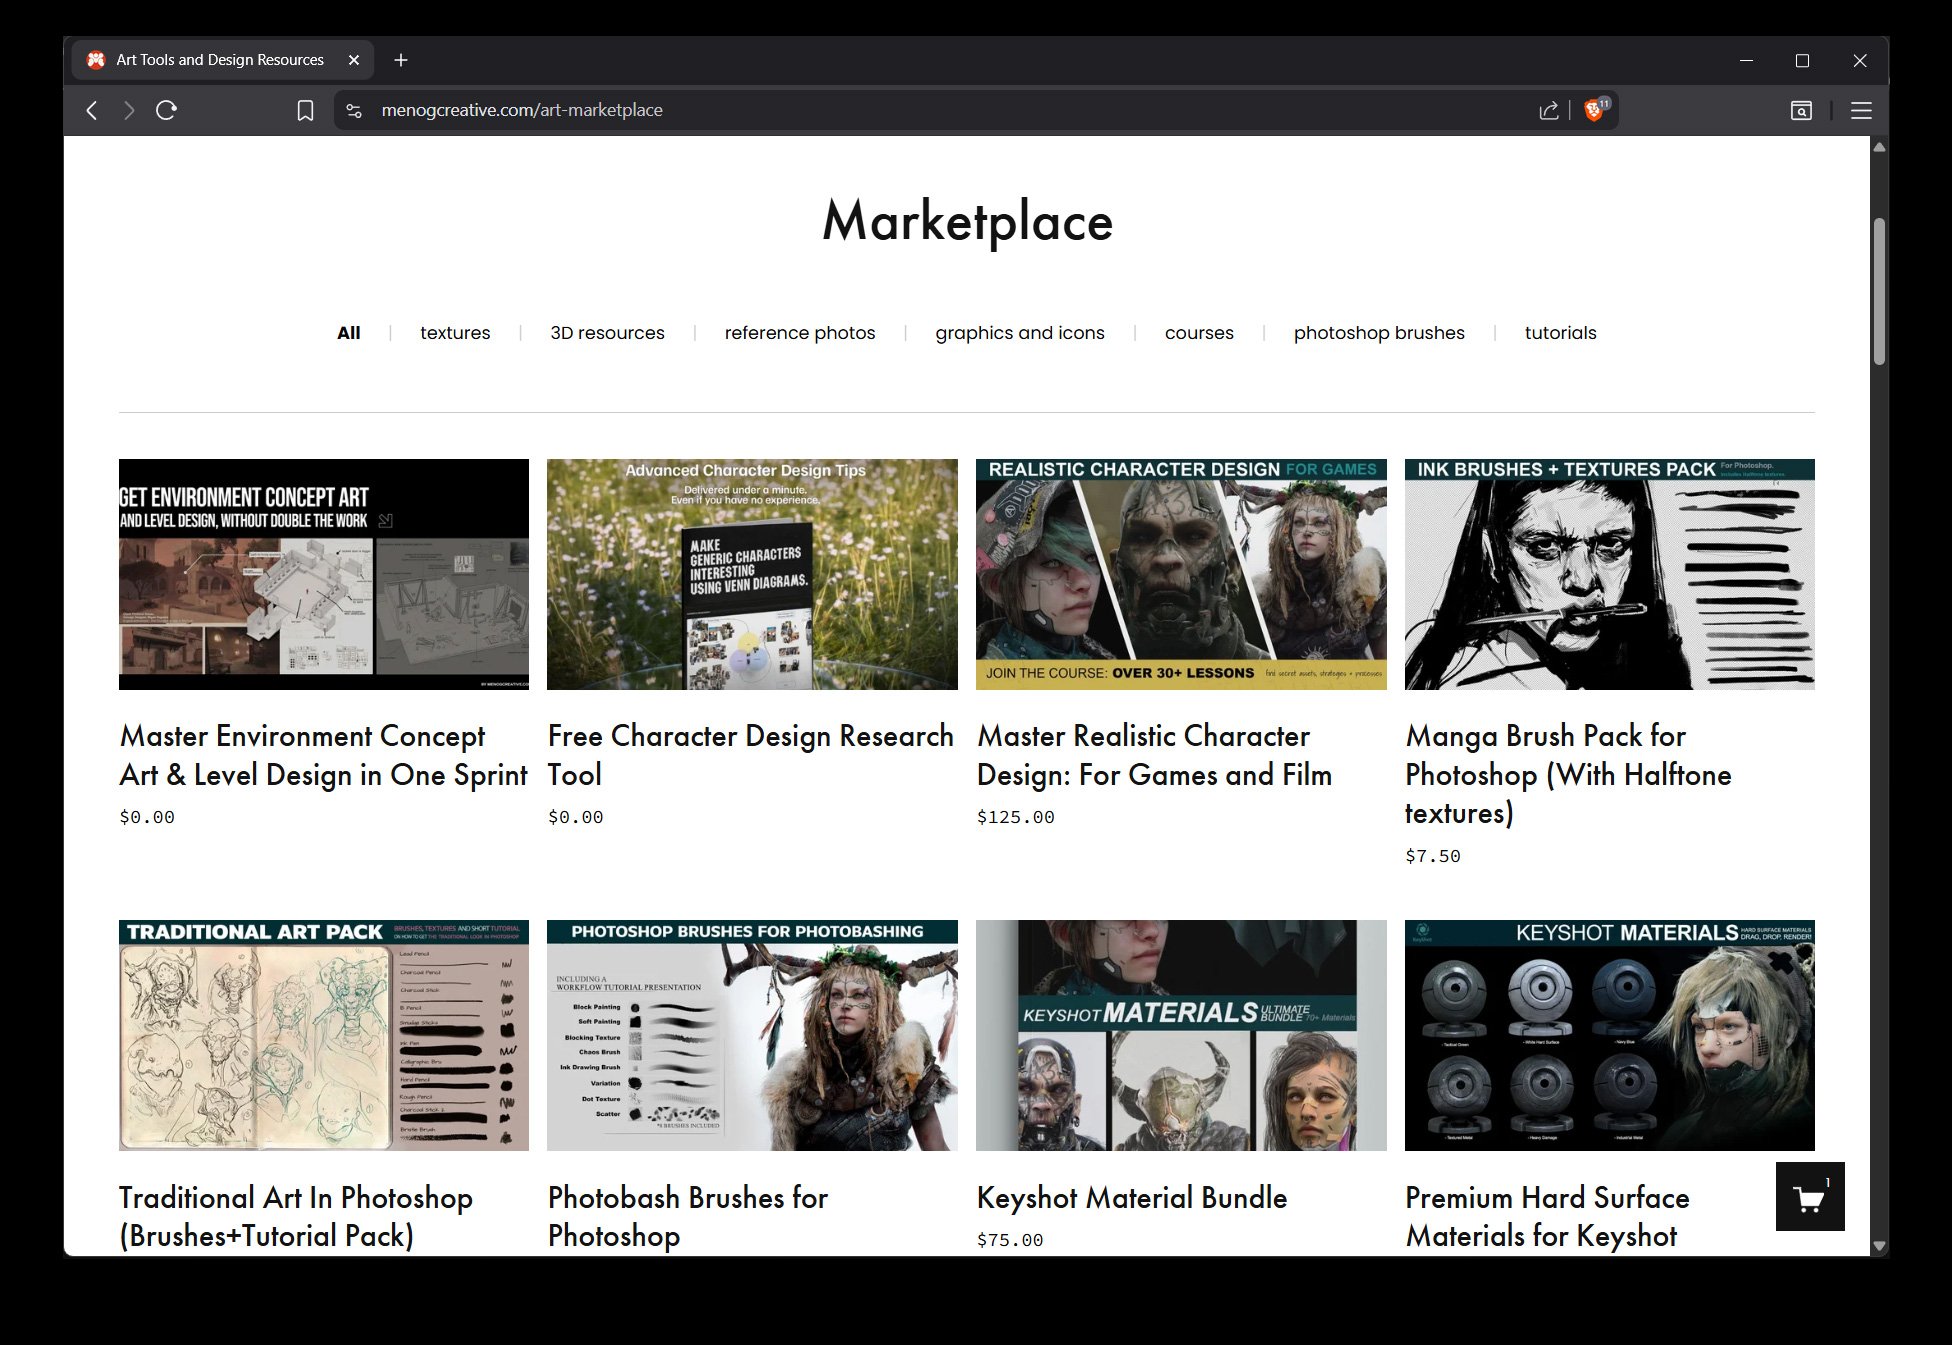Open Traditional Art In Photoshop link
Image resolution: width=1952 pixels, height=1345 pixels.
[296, 1216]
